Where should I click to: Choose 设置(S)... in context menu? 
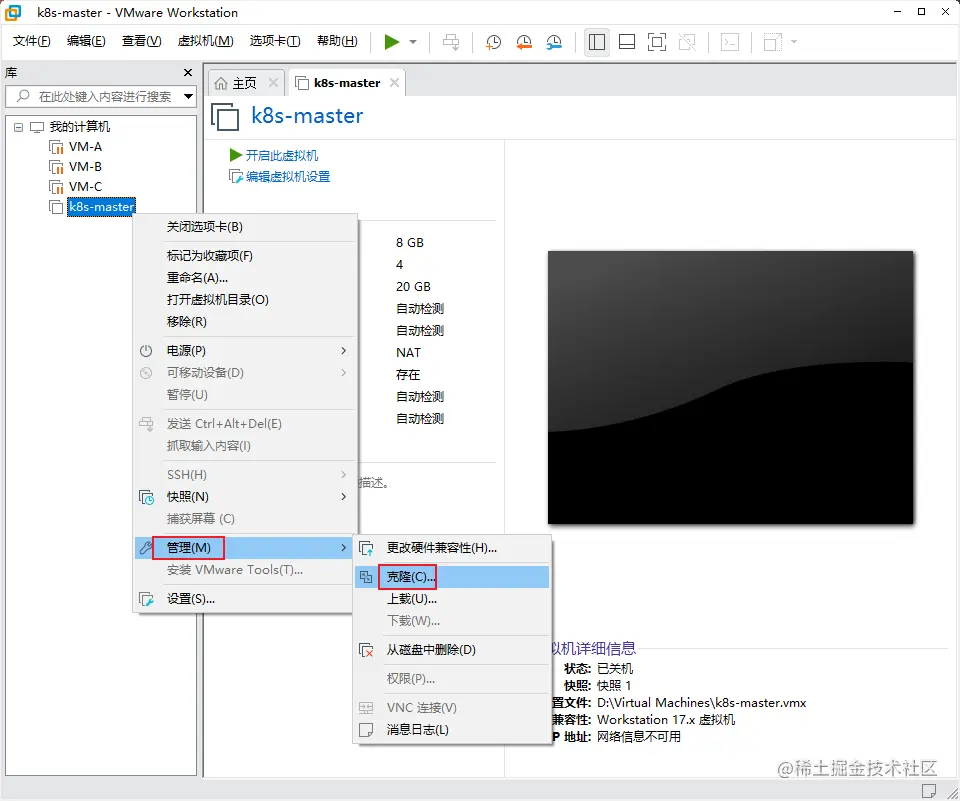[245, 600]
